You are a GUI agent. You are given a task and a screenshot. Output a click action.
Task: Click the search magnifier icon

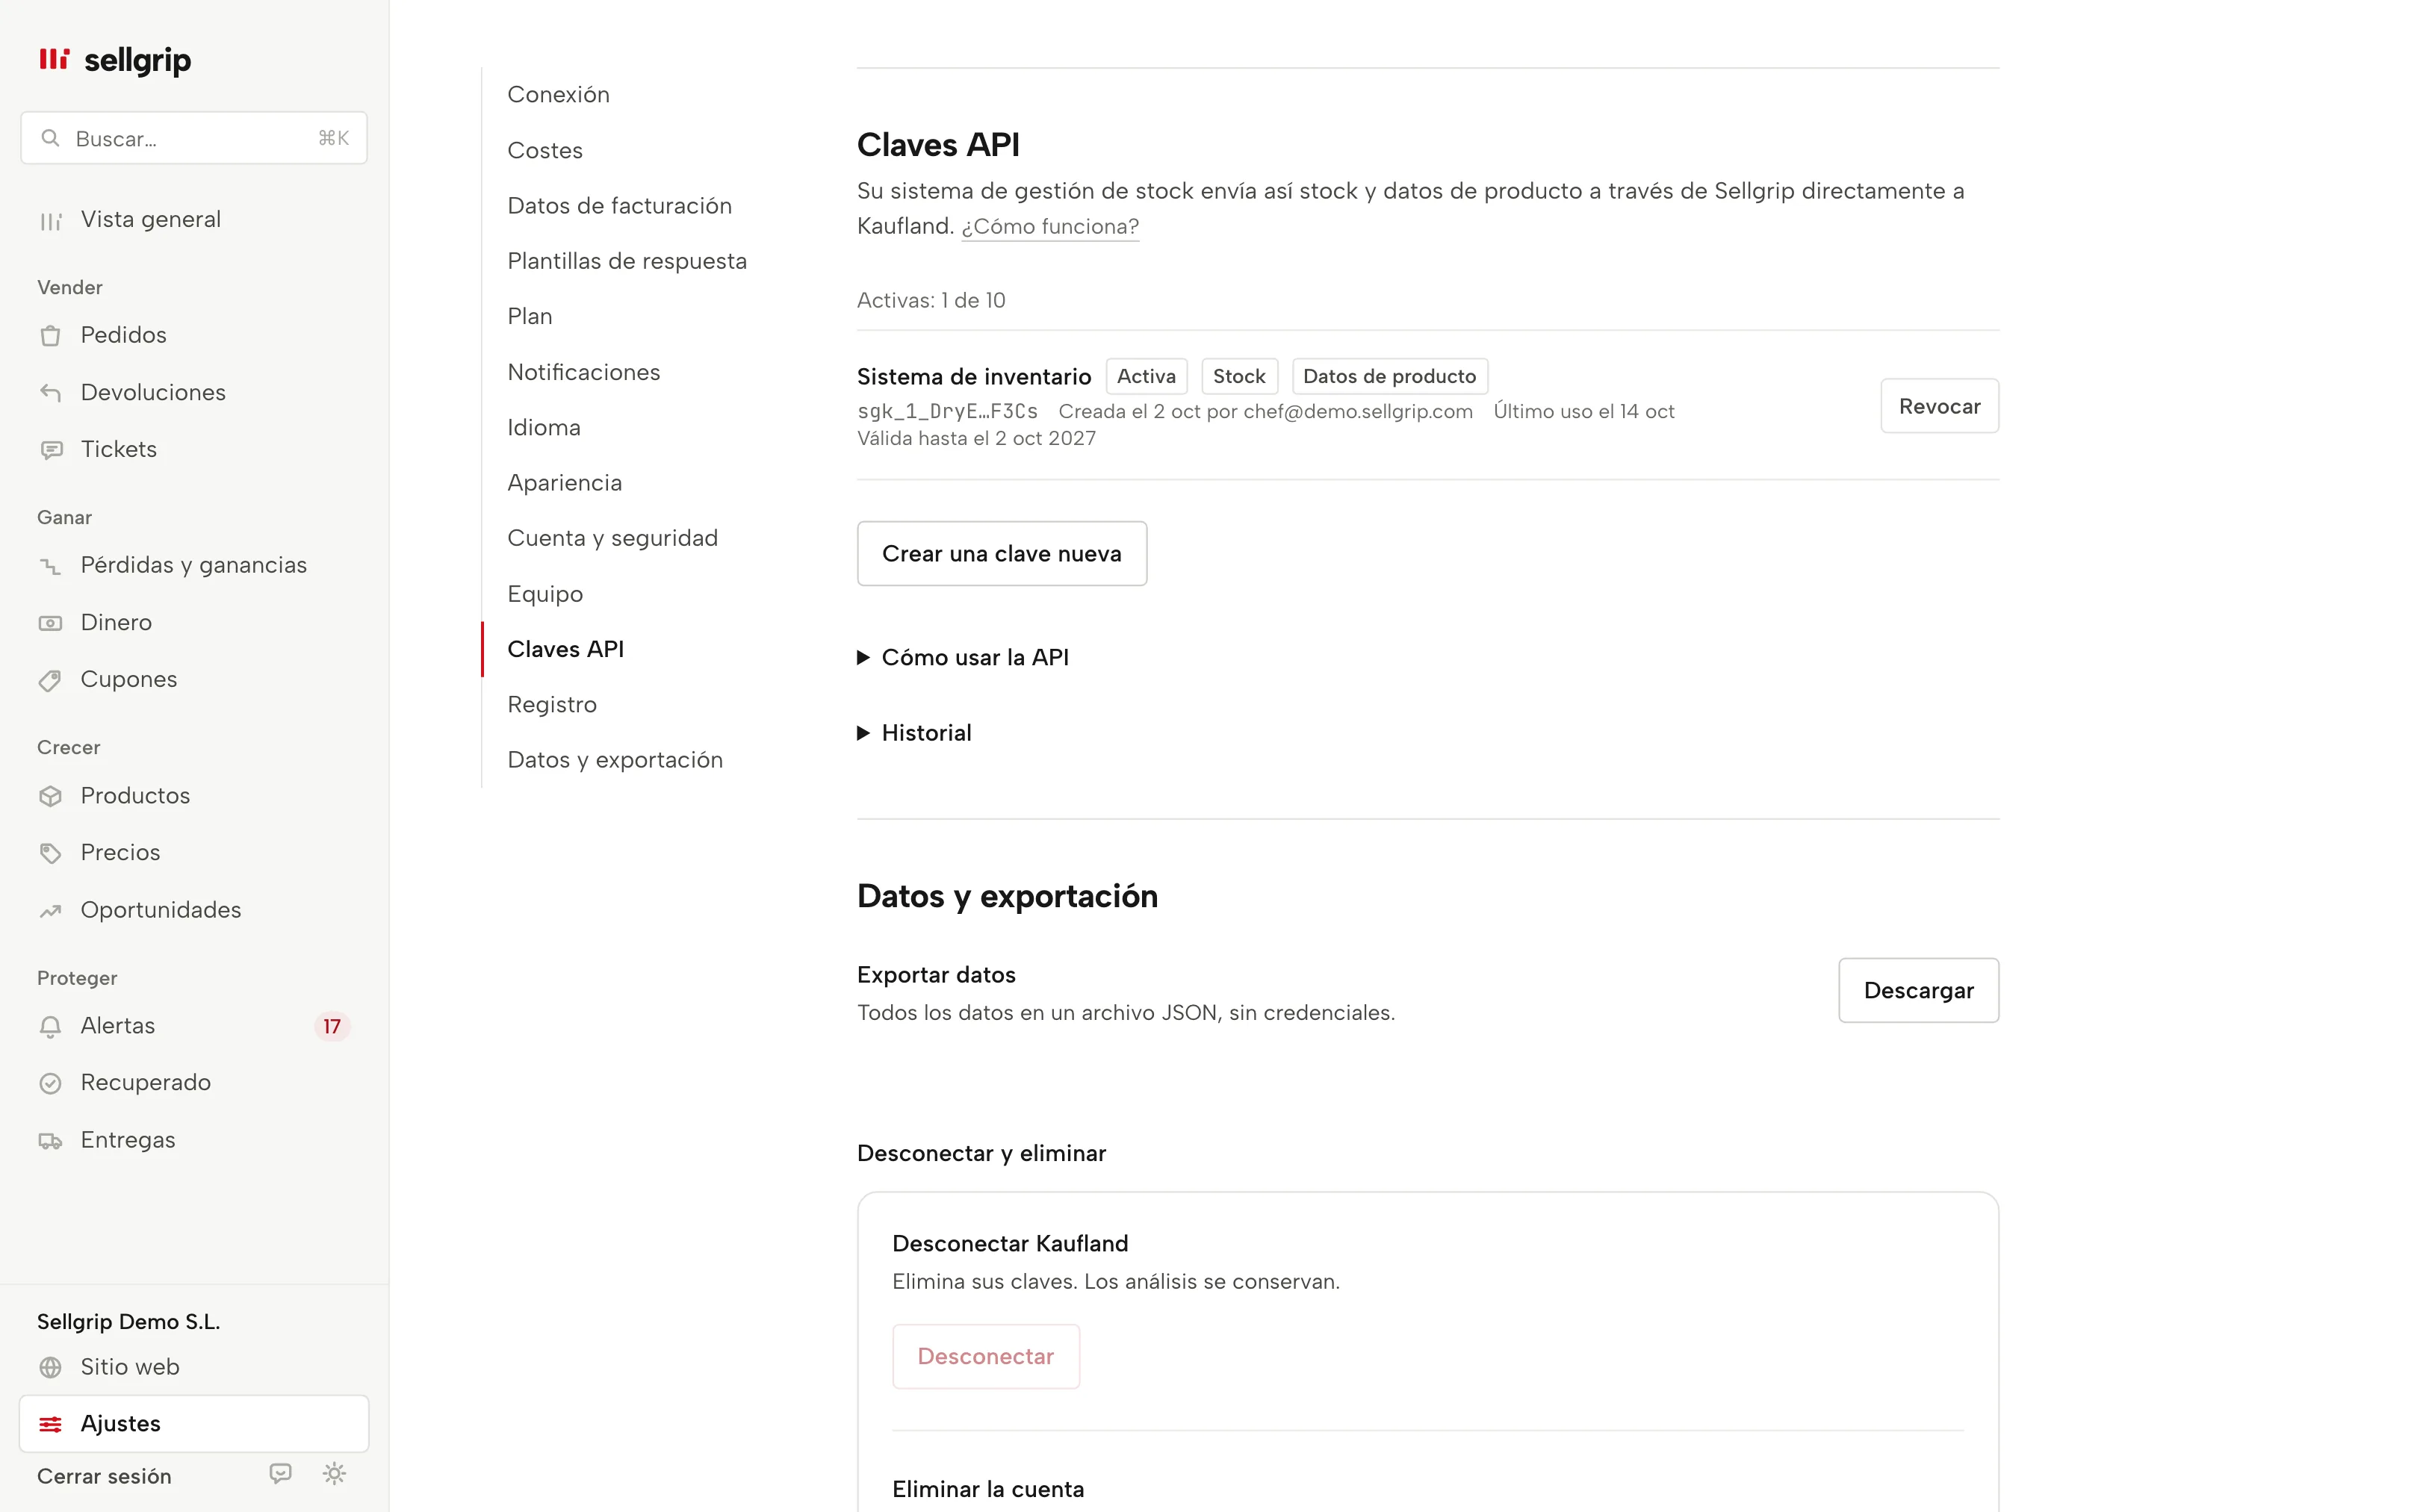tap(50, 138)
